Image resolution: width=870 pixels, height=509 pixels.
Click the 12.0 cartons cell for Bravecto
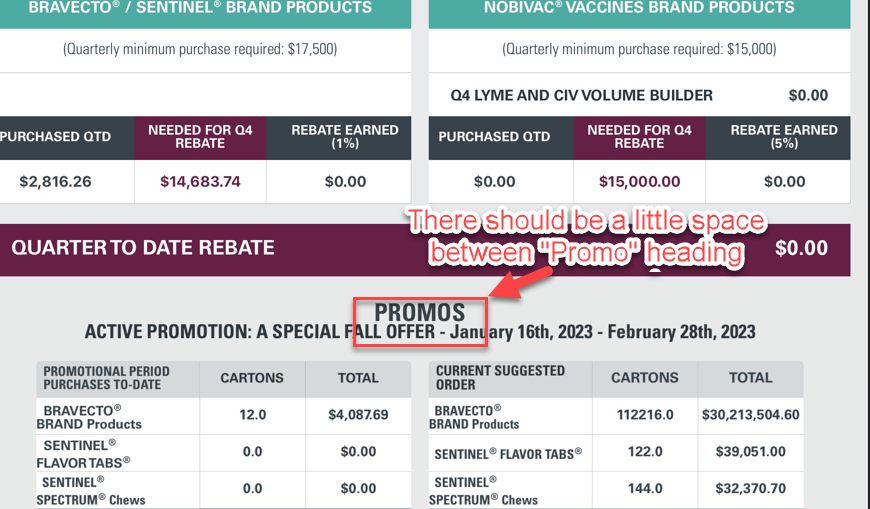(x=252, y=415)
